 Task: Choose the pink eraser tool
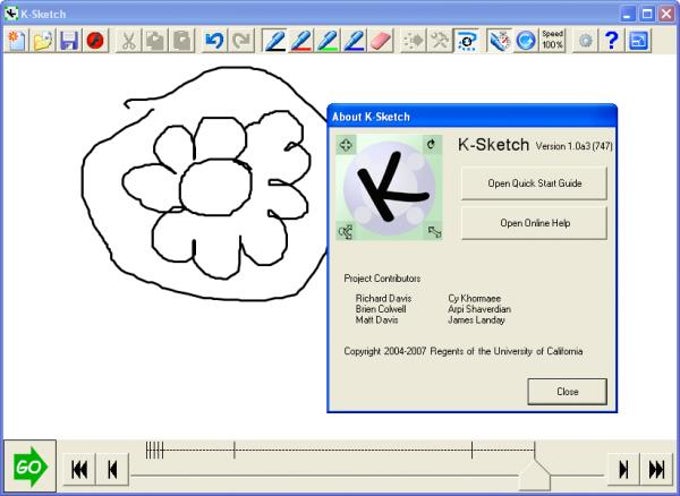381,41
